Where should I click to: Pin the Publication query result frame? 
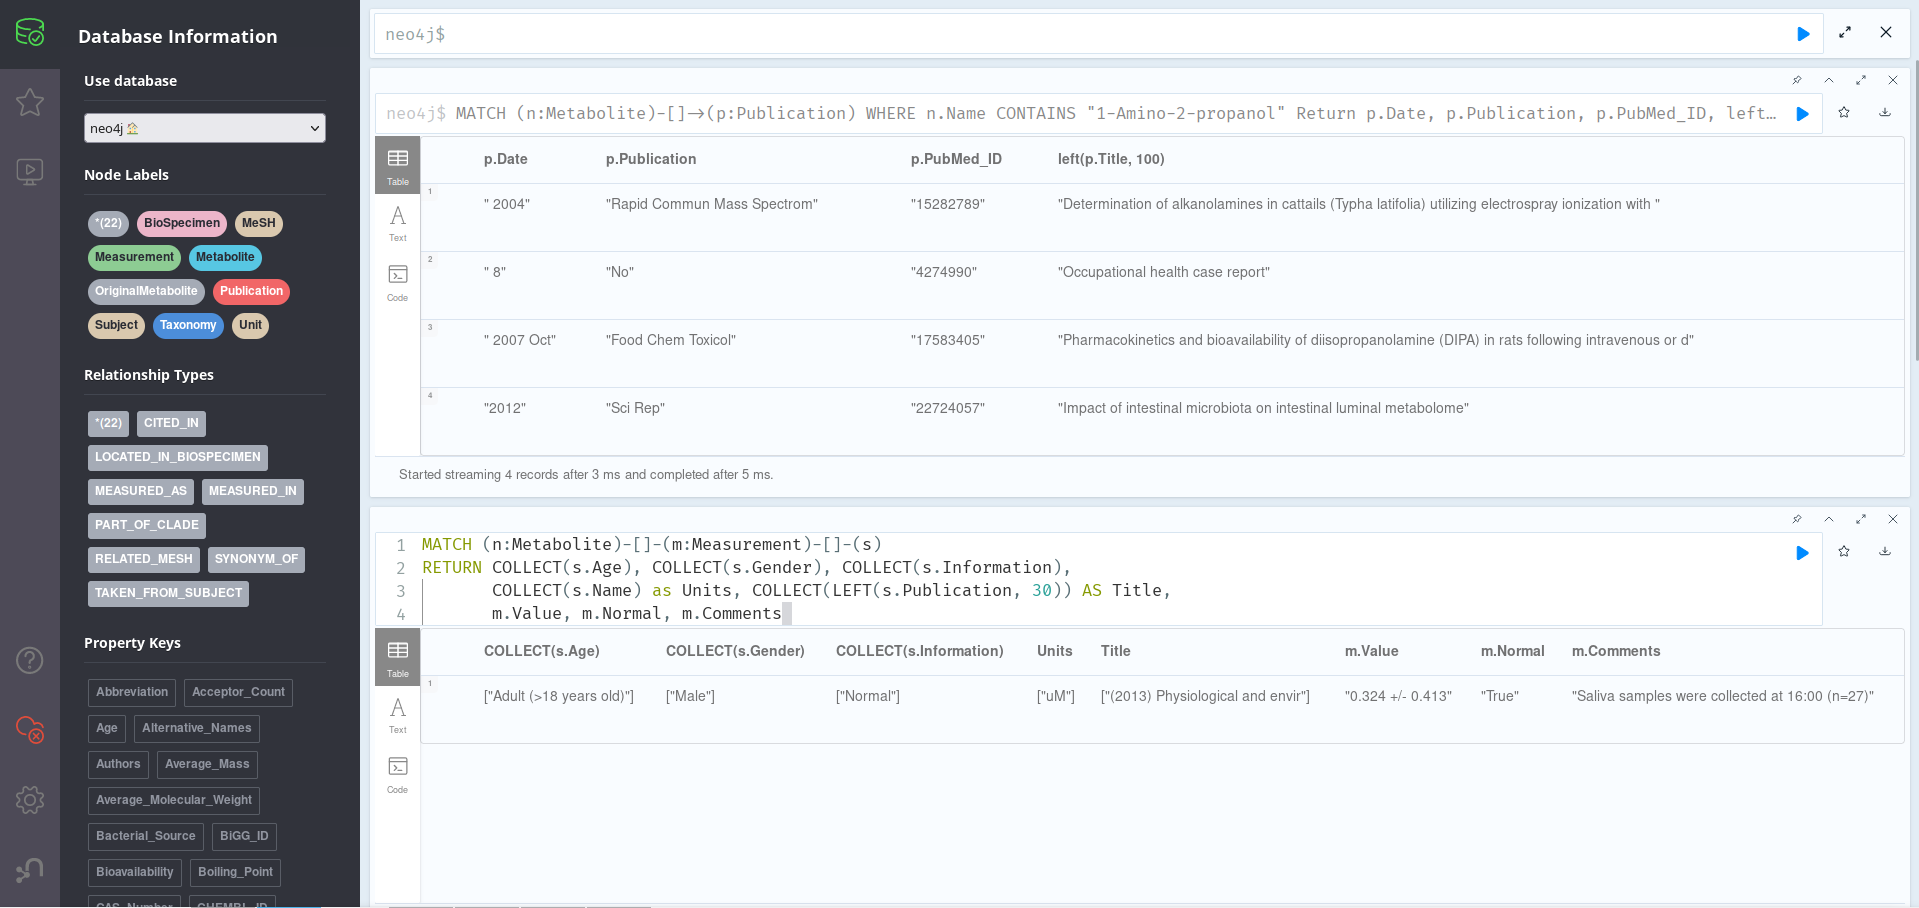click(1797, 80)
